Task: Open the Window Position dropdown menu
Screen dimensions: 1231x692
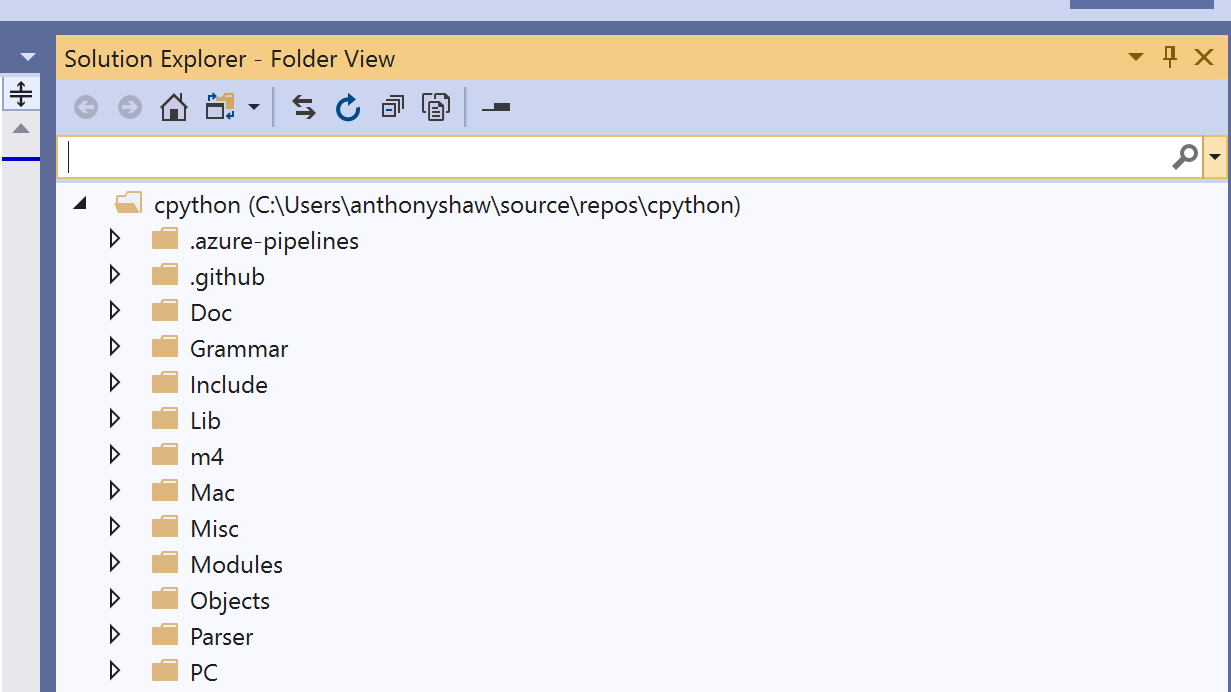Action: [1136, 58]
